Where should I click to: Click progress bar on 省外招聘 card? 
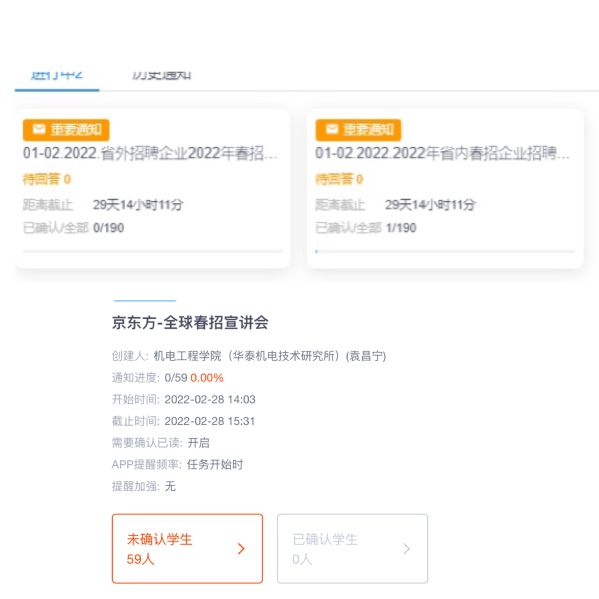pos(153,251)
